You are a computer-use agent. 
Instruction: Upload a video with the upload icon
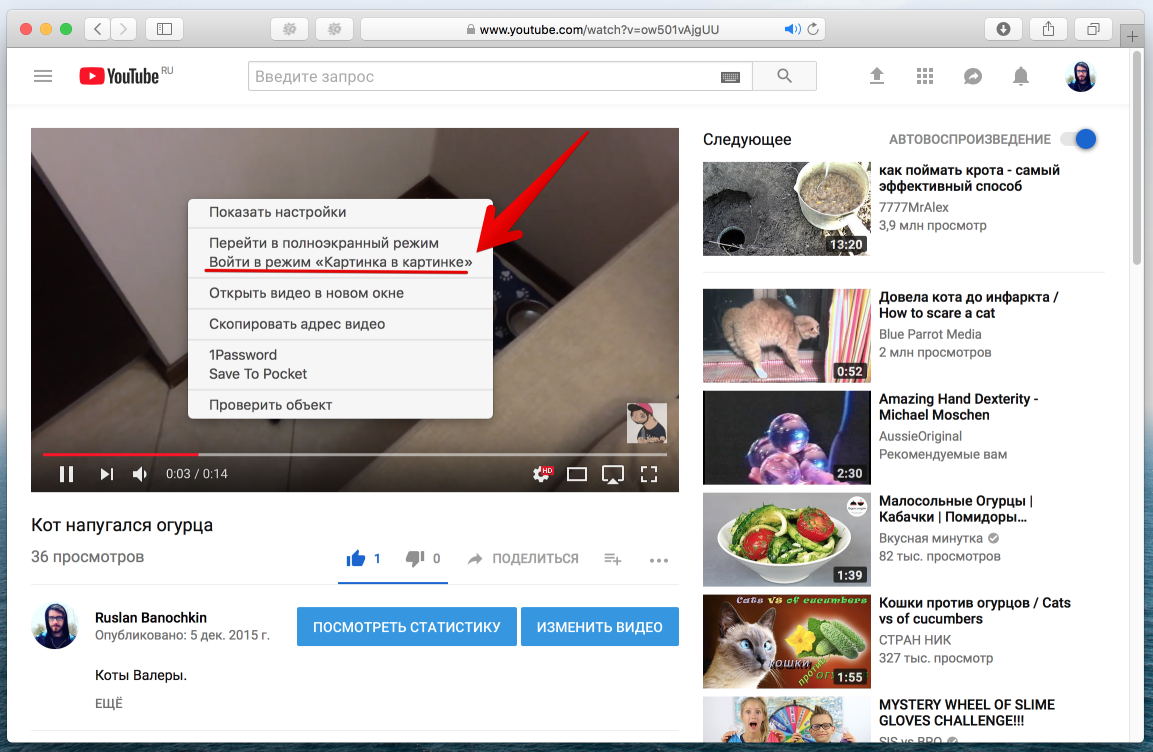tap(877, 76)
